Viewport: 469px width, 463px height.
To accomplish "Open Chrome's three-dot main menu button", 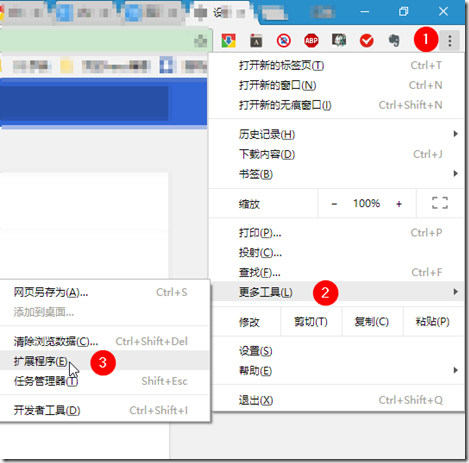I will (x=450, y=41).
